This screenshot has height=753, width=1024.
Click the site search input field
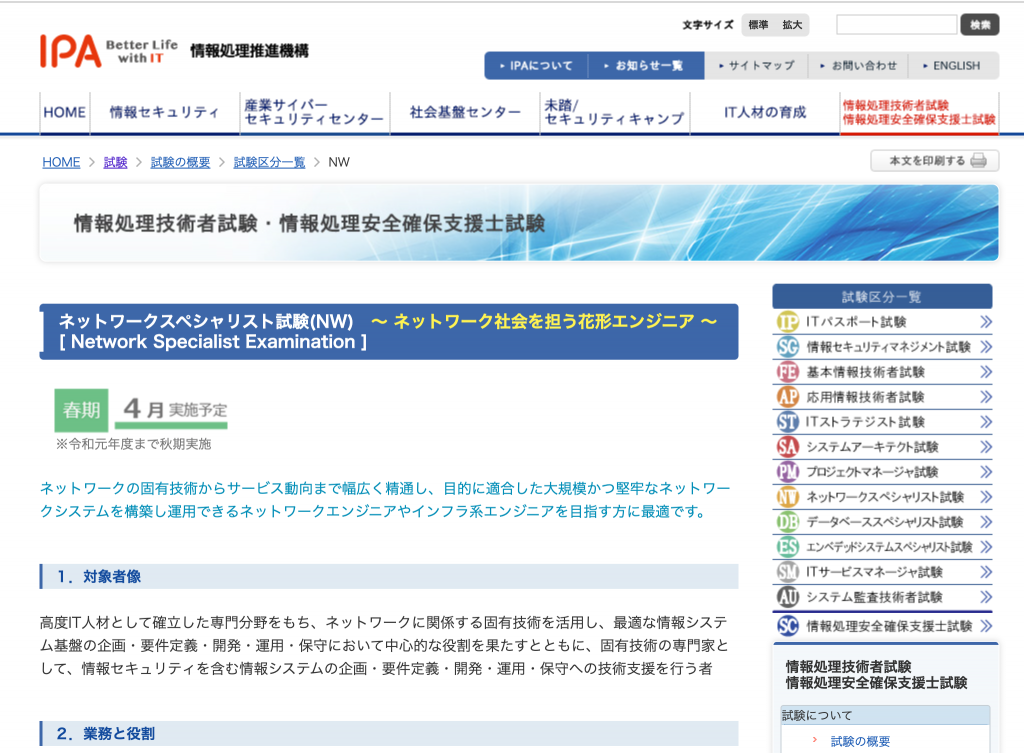tap(897, 25)
